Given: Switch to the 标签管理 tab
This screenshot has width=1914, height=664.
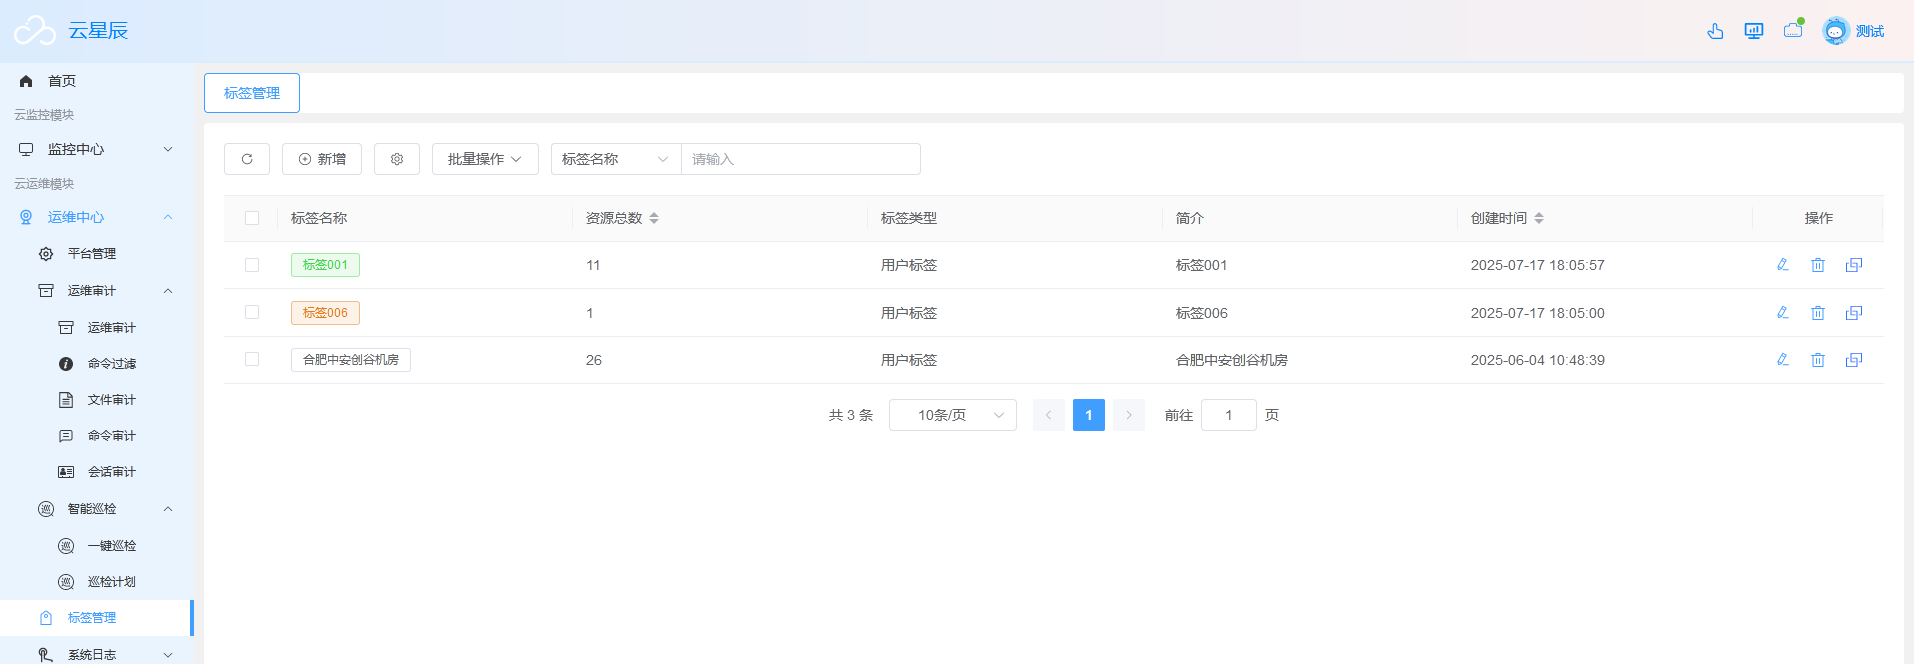Looking at the screenshot, I should [252, 93].
